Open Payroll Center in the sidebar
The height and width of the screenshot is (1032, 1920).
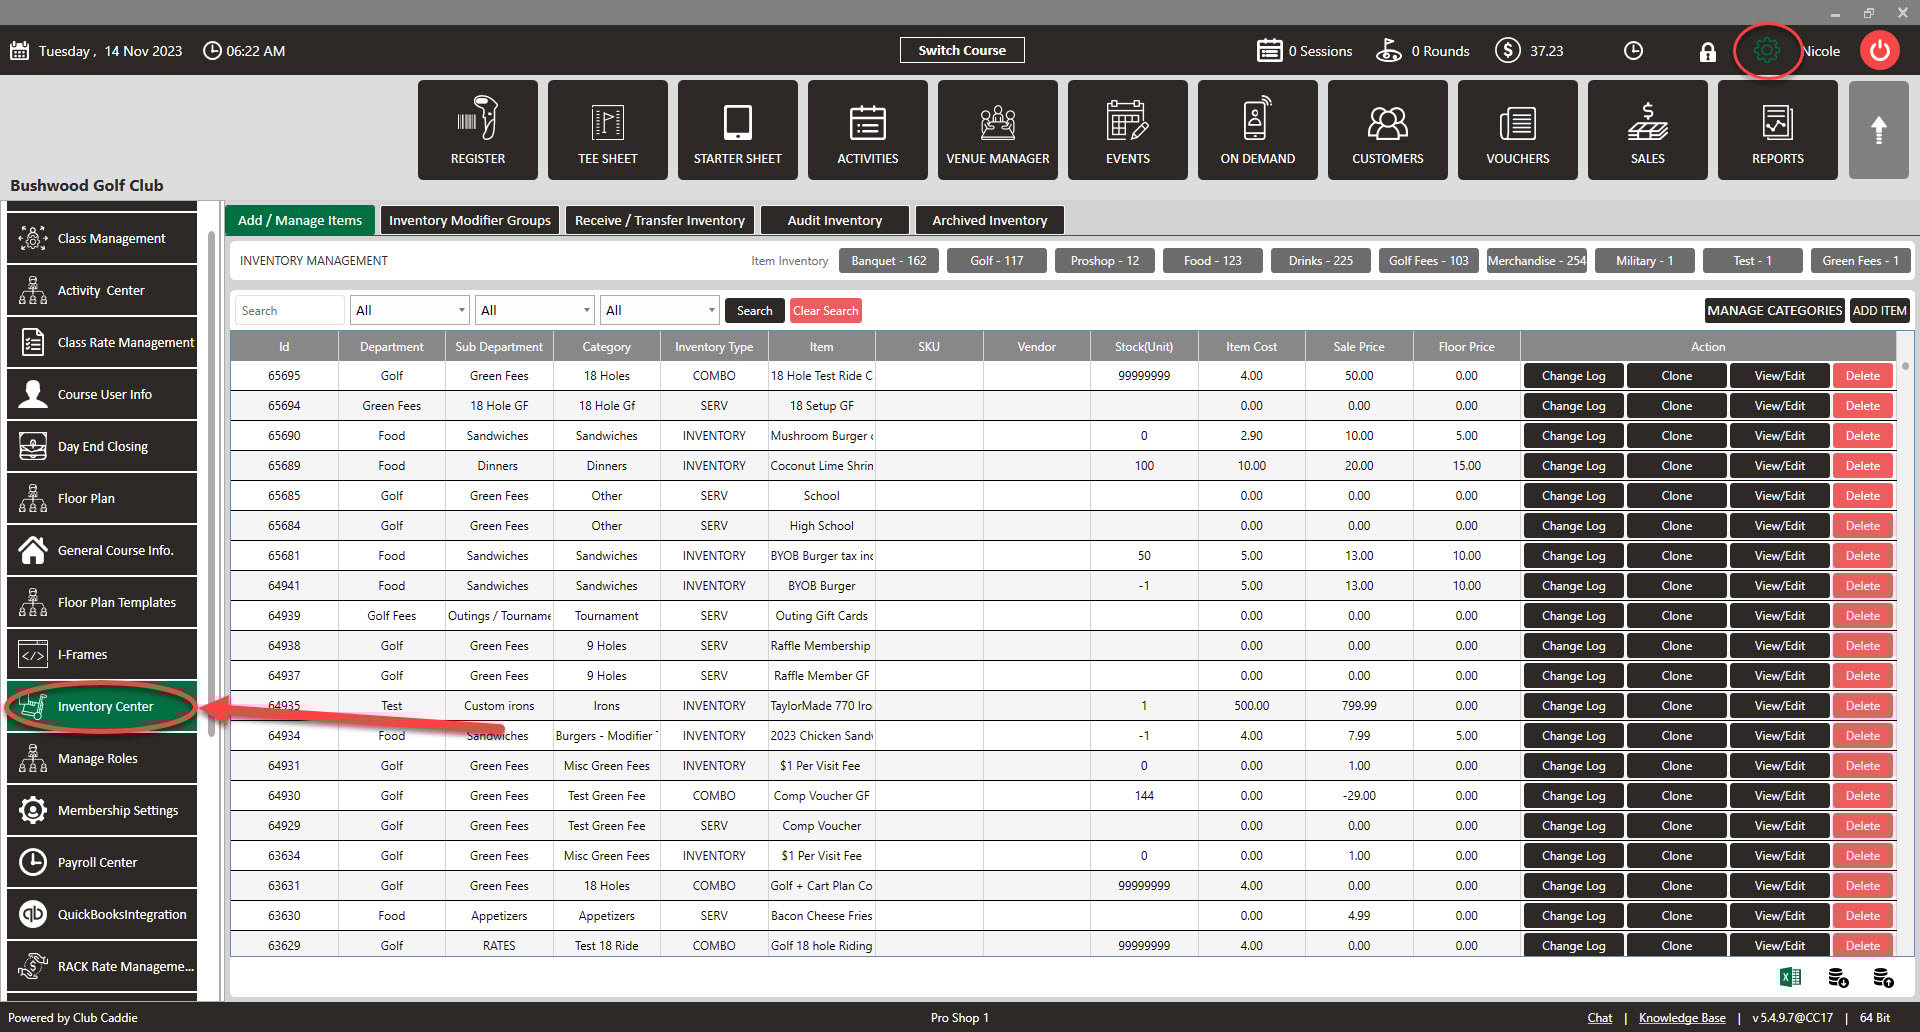pos(102,862)
